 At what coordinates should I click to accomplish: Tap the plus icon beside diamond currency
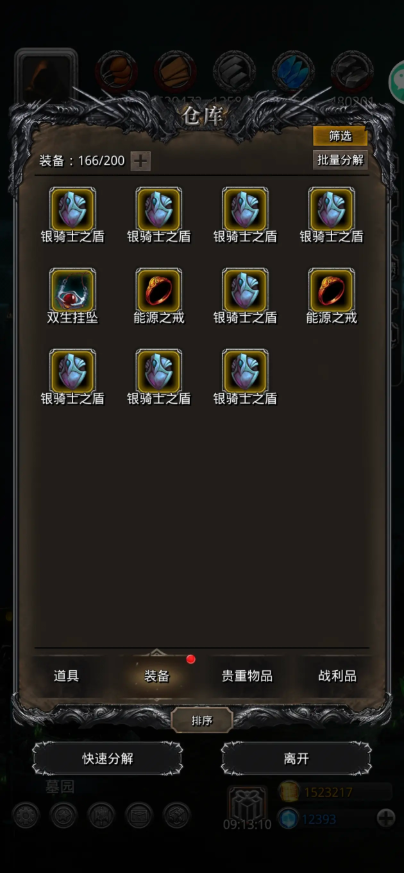pyautogui.click(x=386, y=818)
